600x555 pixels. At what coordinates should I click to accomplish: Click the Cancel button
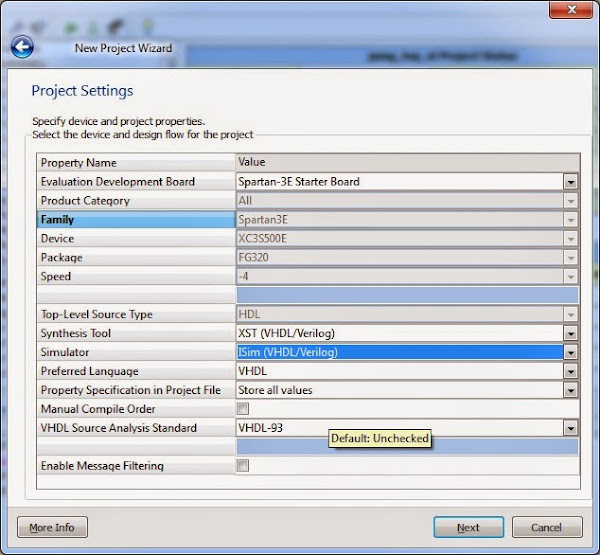coord(547,527)
